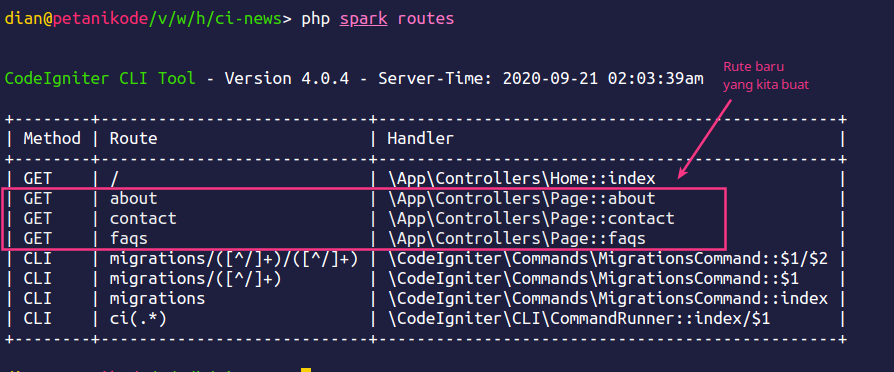
Task: Click the CommandRunner::index/$1 handler
Action: point(579,318)
